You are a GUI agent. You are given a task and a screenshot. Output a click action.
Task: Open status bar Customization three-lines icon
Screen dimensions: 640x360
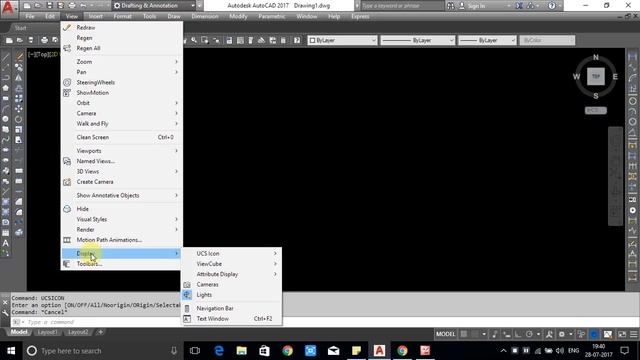click(x=633, y=334)
